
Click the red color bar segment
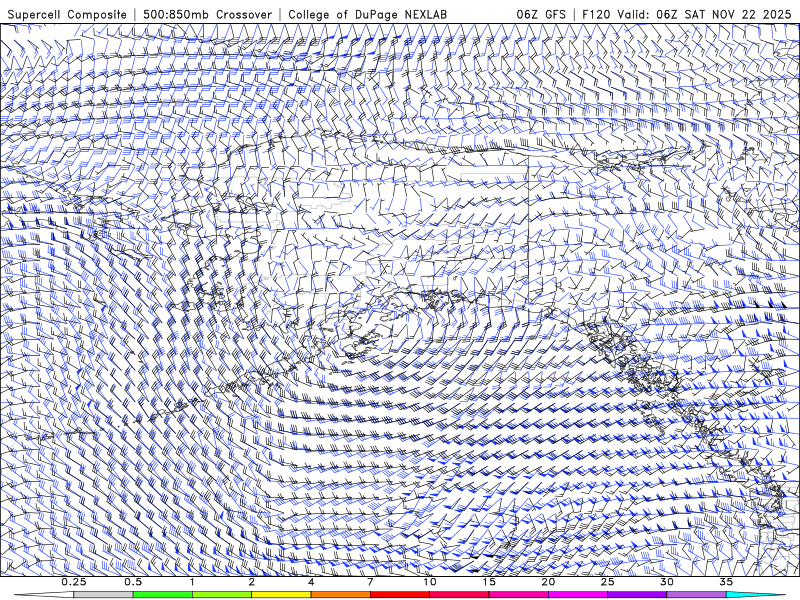click(400, 595)
